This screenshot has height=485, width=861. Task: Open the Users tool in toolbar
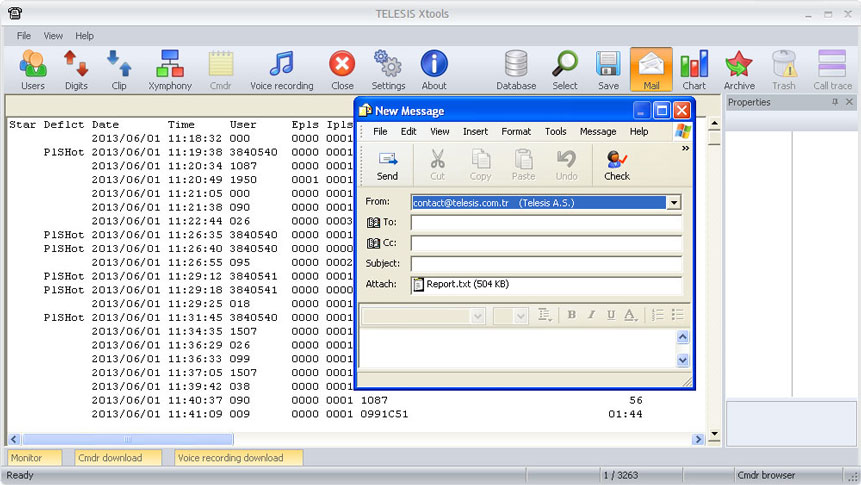[33, 70]
